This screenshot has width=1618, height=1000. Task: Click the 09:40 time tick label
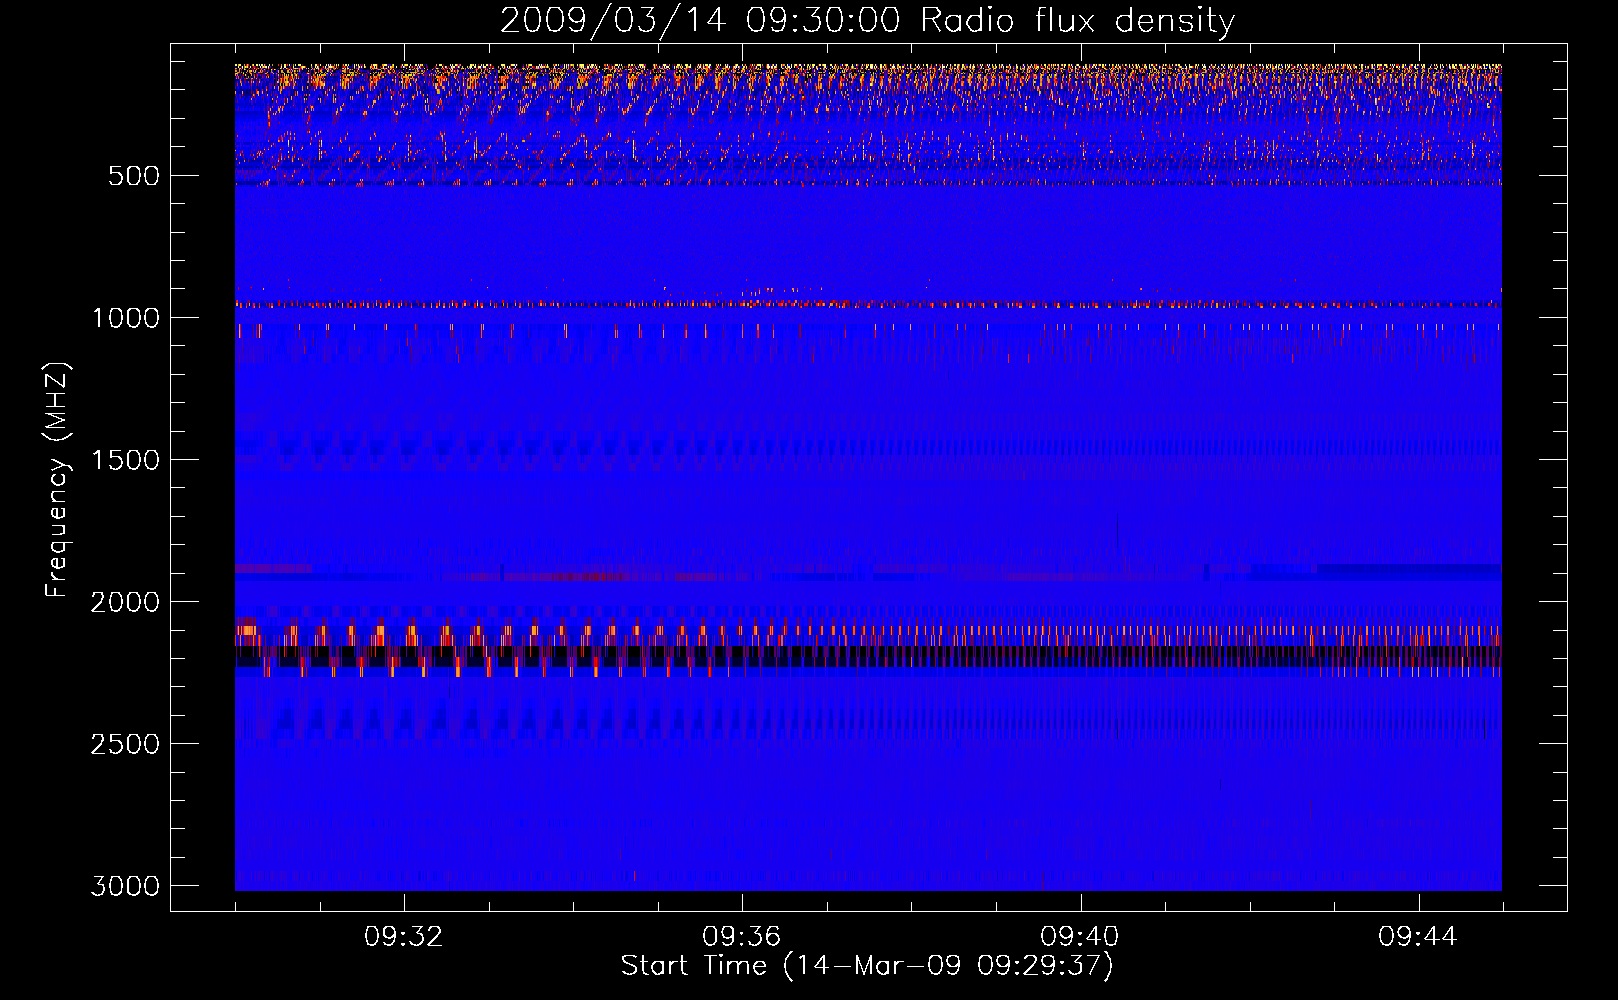pyautogui.click(x=1080, y=937)
